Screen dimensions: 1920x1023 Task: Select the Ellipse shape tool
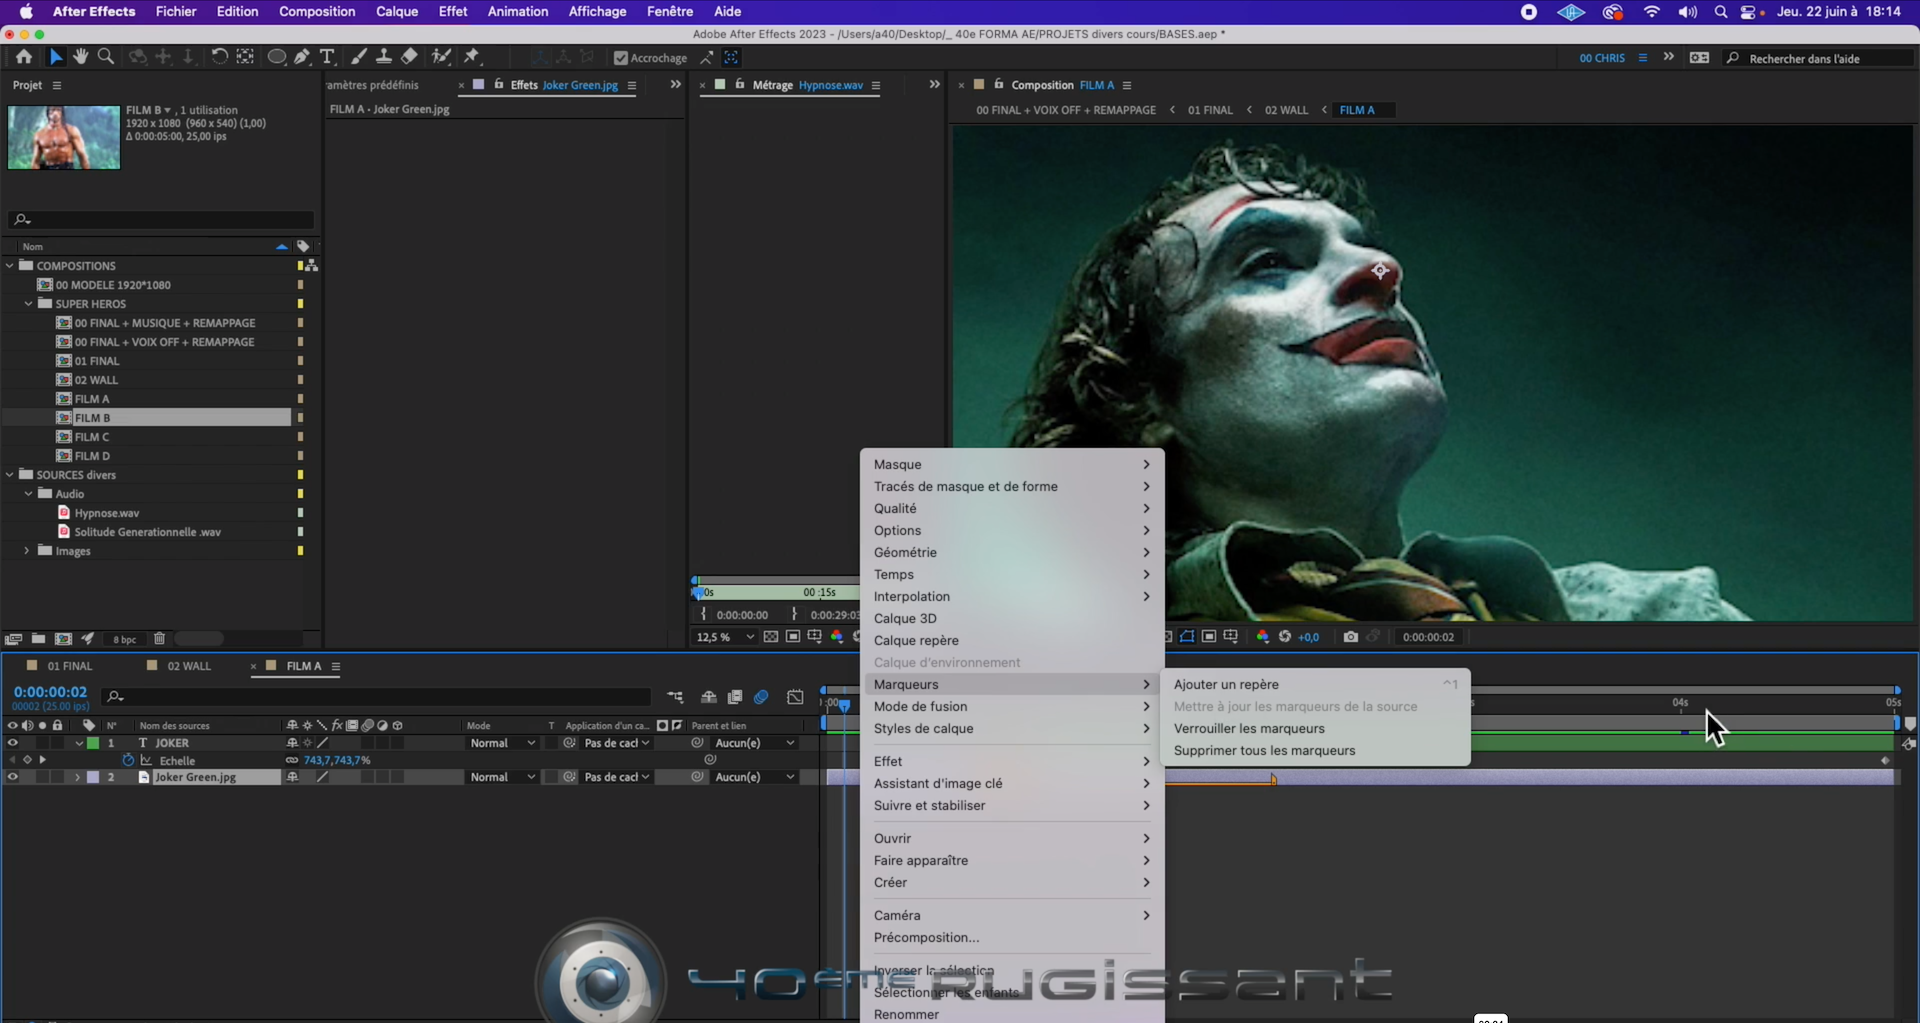[x=277, y=57]
